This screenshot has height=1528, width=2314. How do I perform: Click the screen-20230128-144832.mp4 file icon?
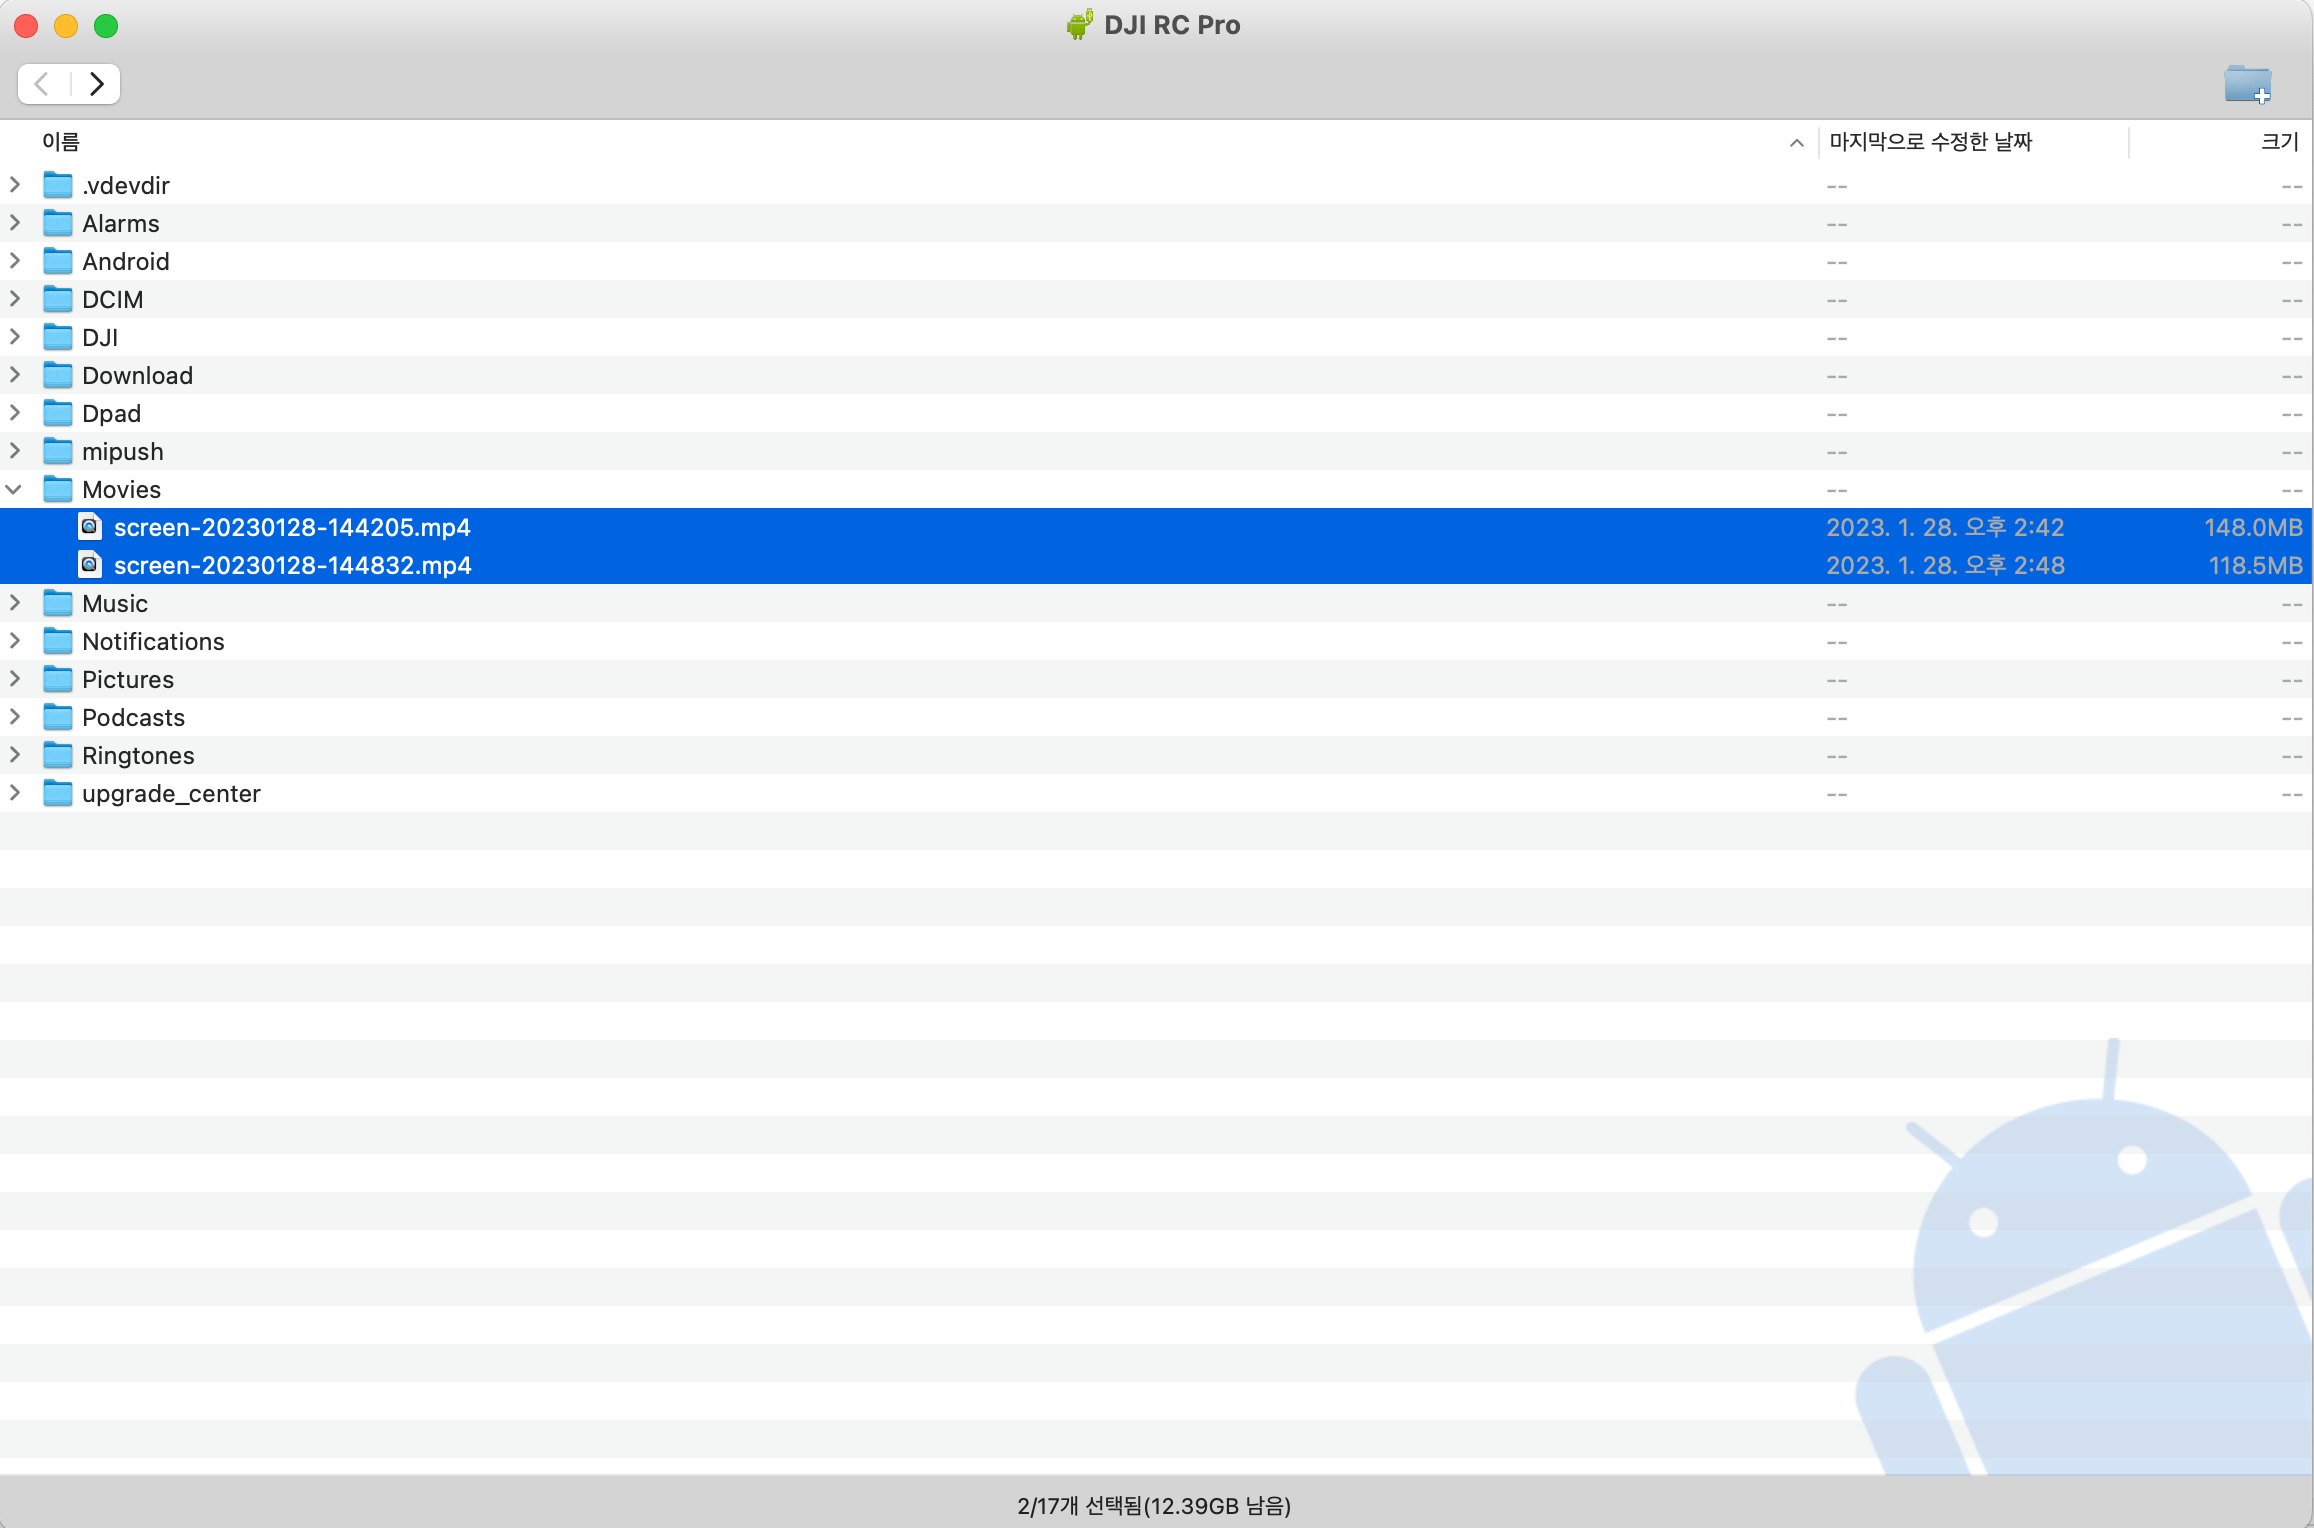tap(90, 565)
